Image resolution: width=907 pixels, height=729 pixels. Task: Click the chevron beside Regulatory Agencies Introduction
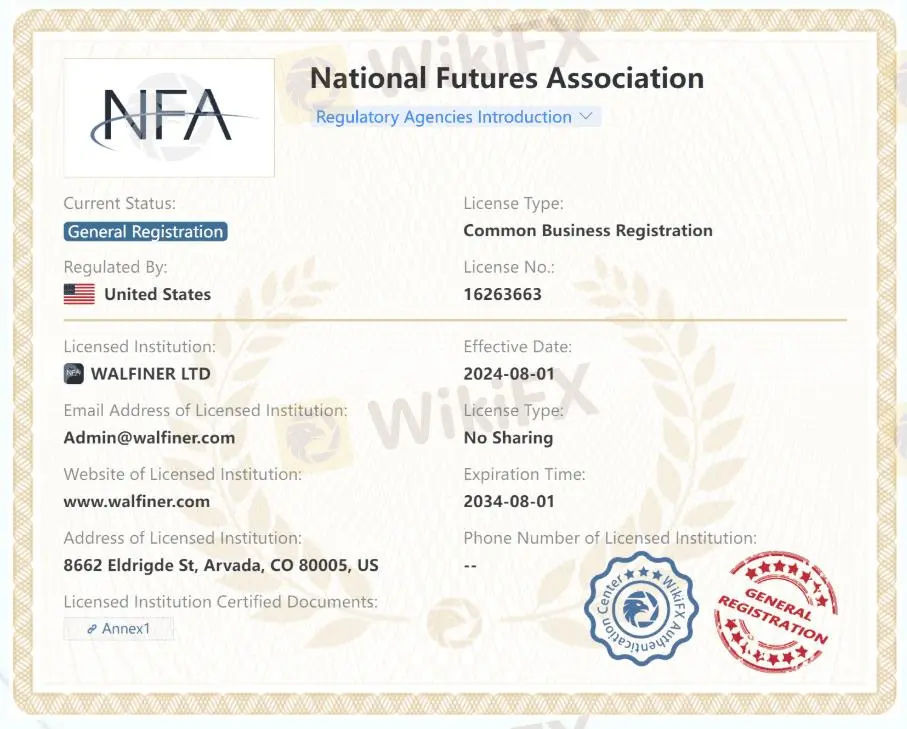pos(587,116)
